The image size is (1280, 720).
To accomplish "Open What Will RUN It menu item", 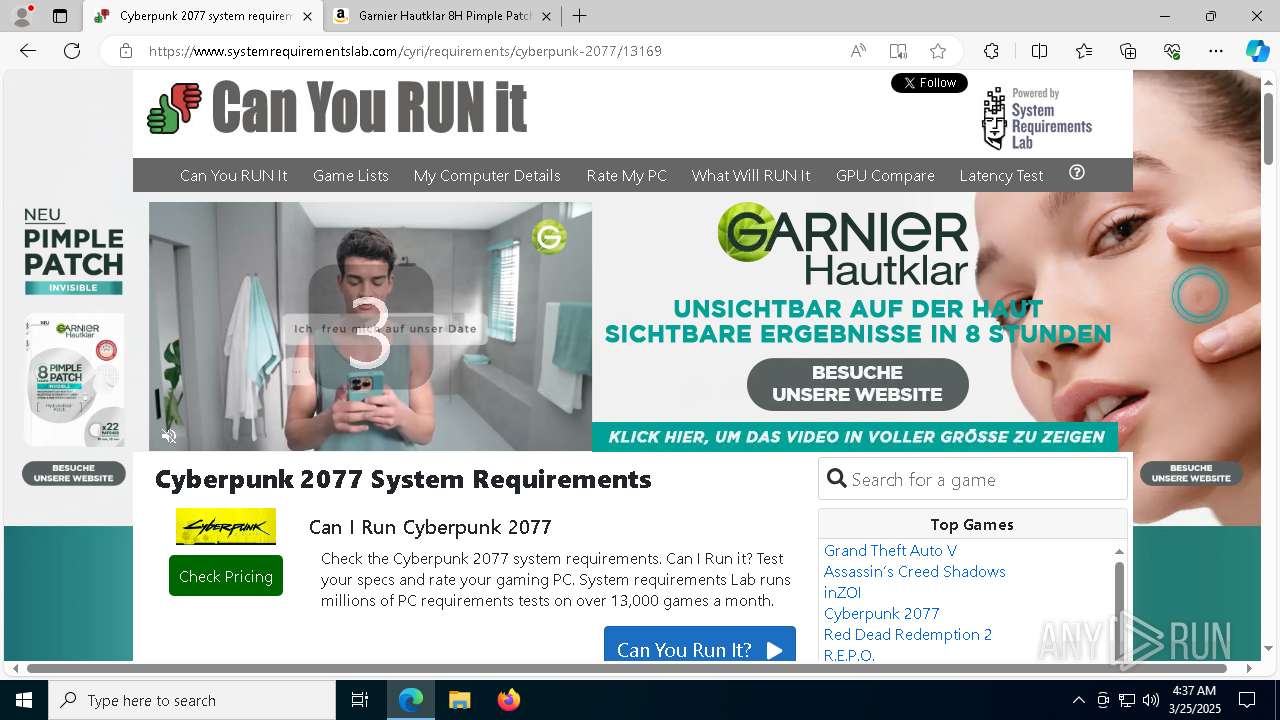I will point(751,175).
